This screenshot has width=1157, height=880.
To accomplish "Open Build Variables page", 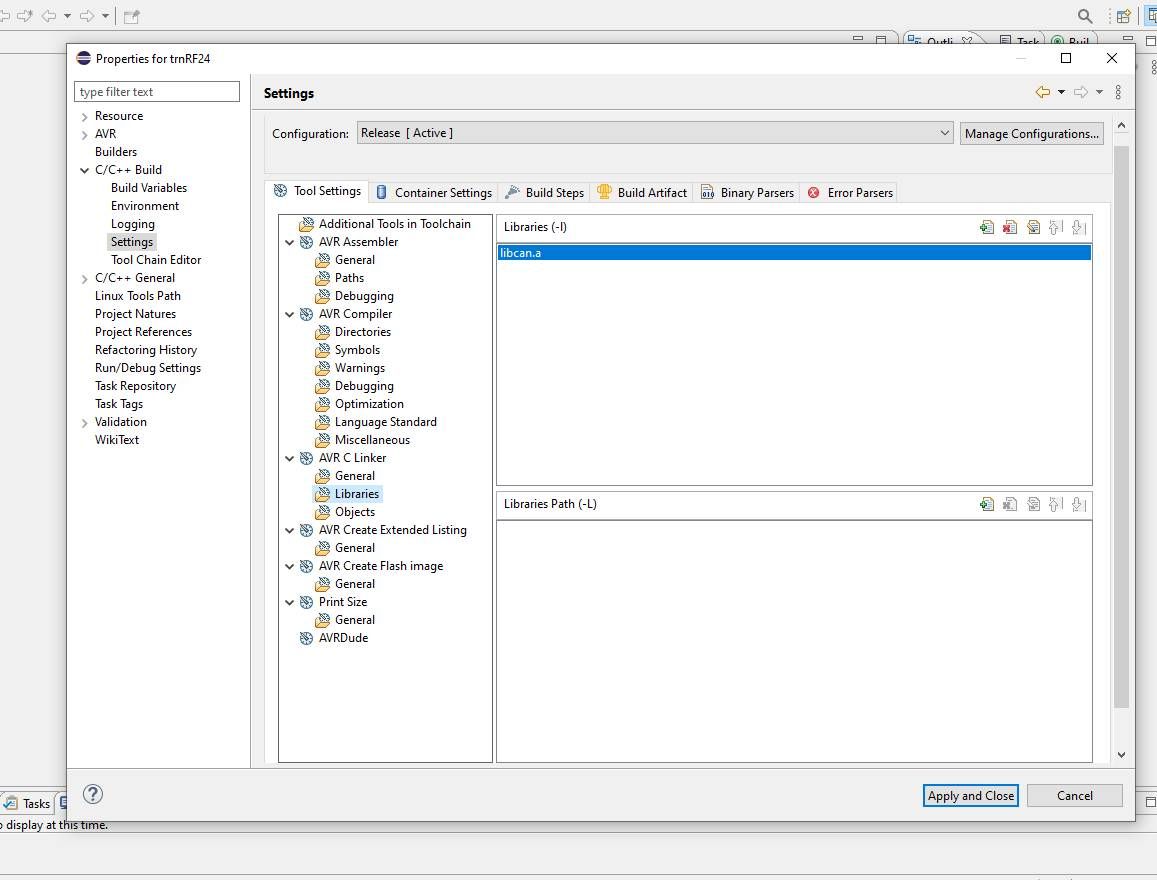I will (x=148, y=188).
